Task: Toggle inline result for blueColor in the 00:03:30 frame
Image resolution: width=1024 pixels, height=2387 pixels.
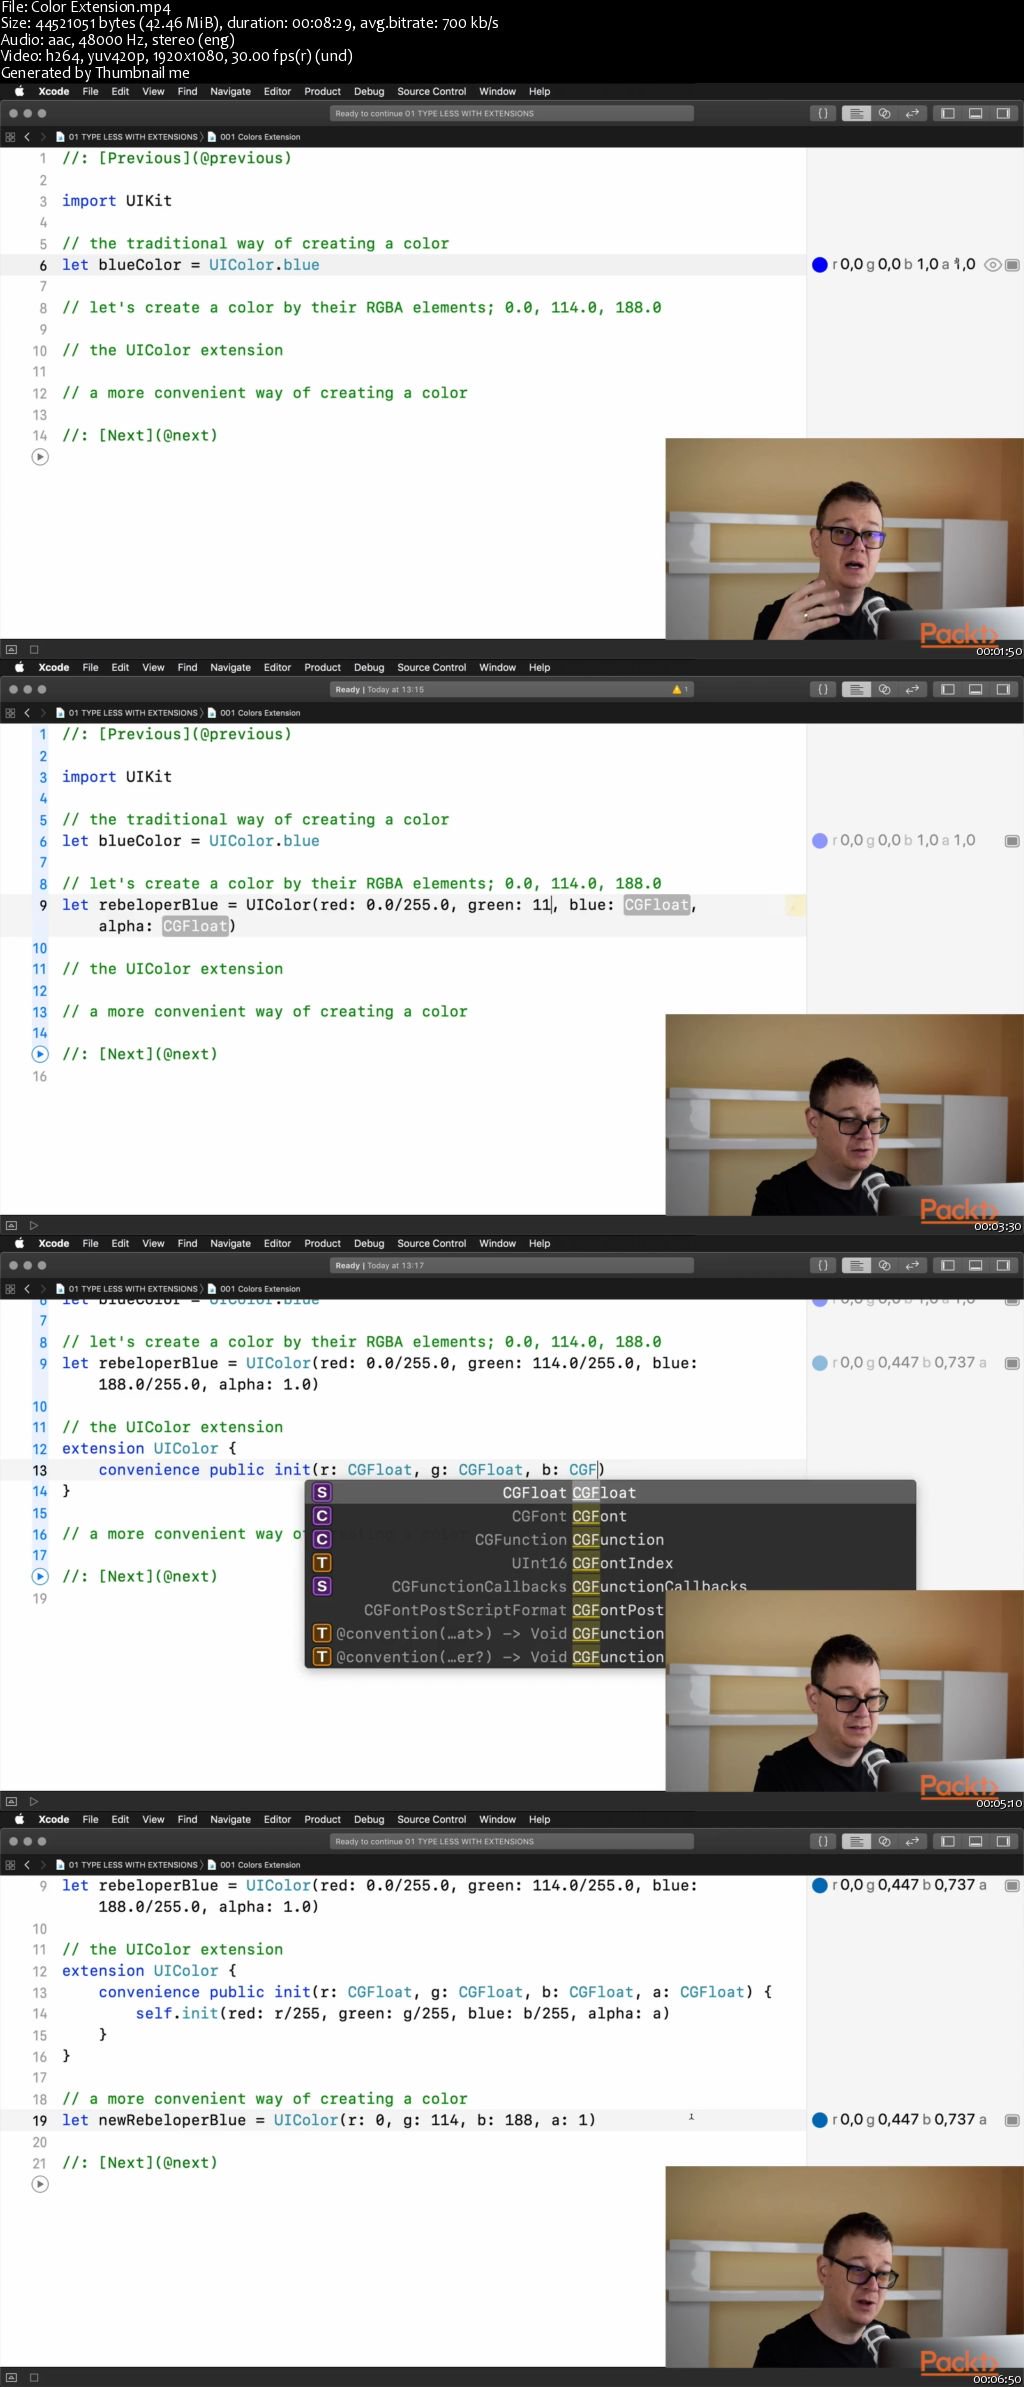Action: pos(1012,841)
